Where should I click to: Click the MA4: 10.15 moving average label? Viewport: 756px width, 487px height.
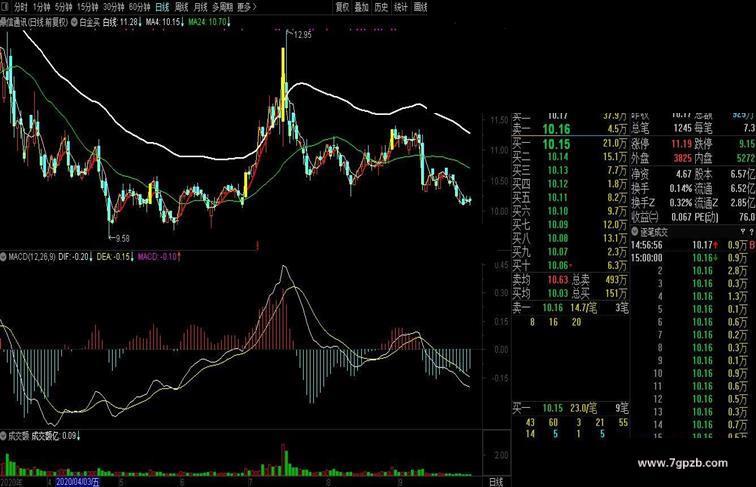pos(164,22)
